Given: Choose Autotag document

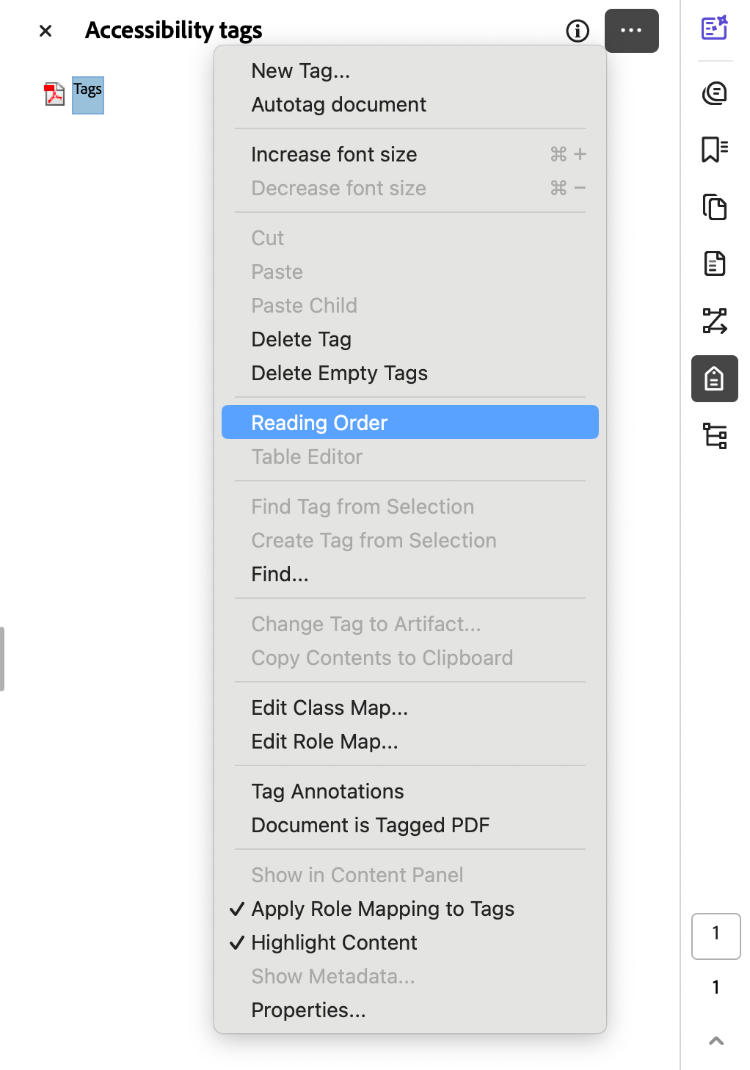Looking at the screenshot, I should click(x=338, y=104).
